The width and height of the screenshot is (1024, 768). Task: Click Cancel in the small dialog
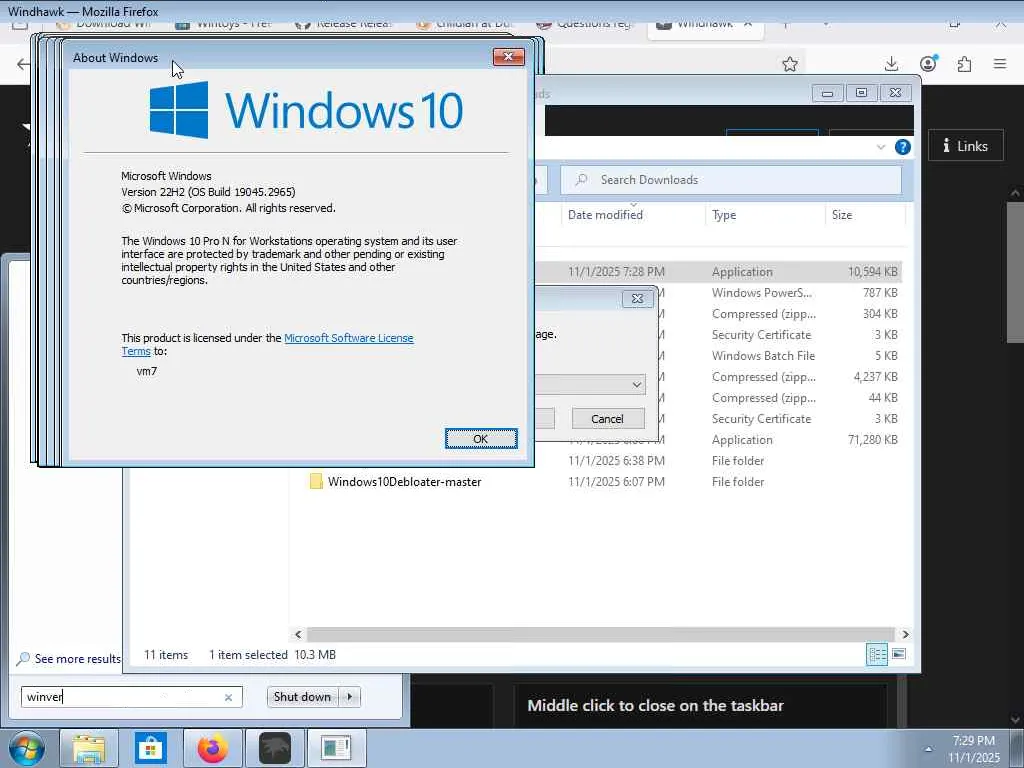pos(607,419)
